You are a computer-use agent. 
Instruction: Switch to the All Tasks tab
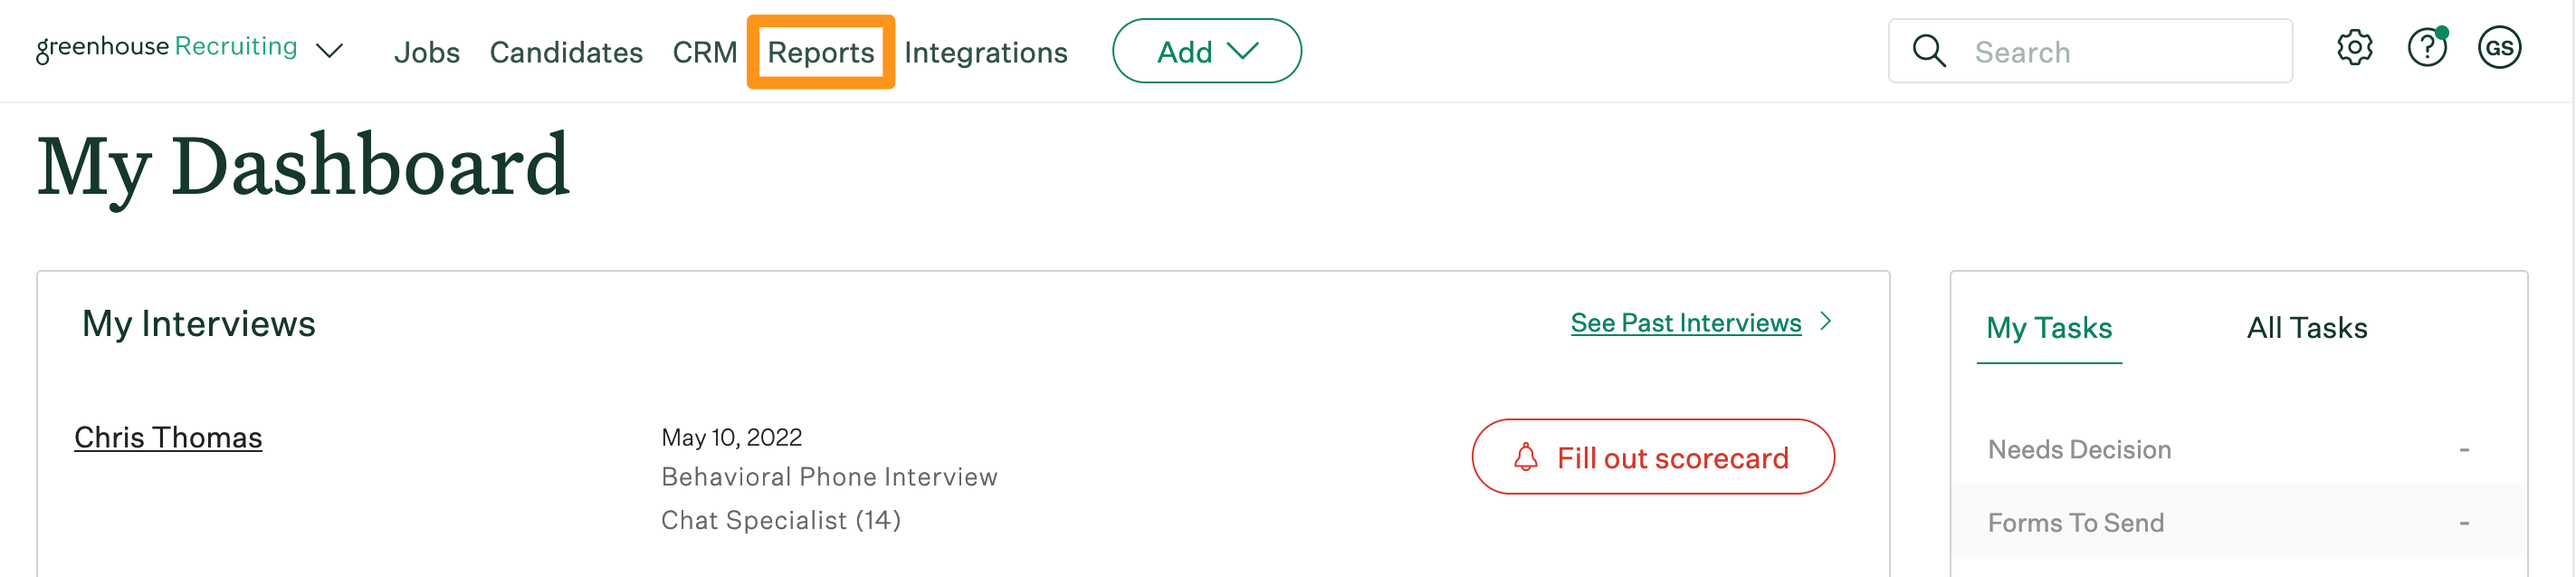(x=2306, y=327)
